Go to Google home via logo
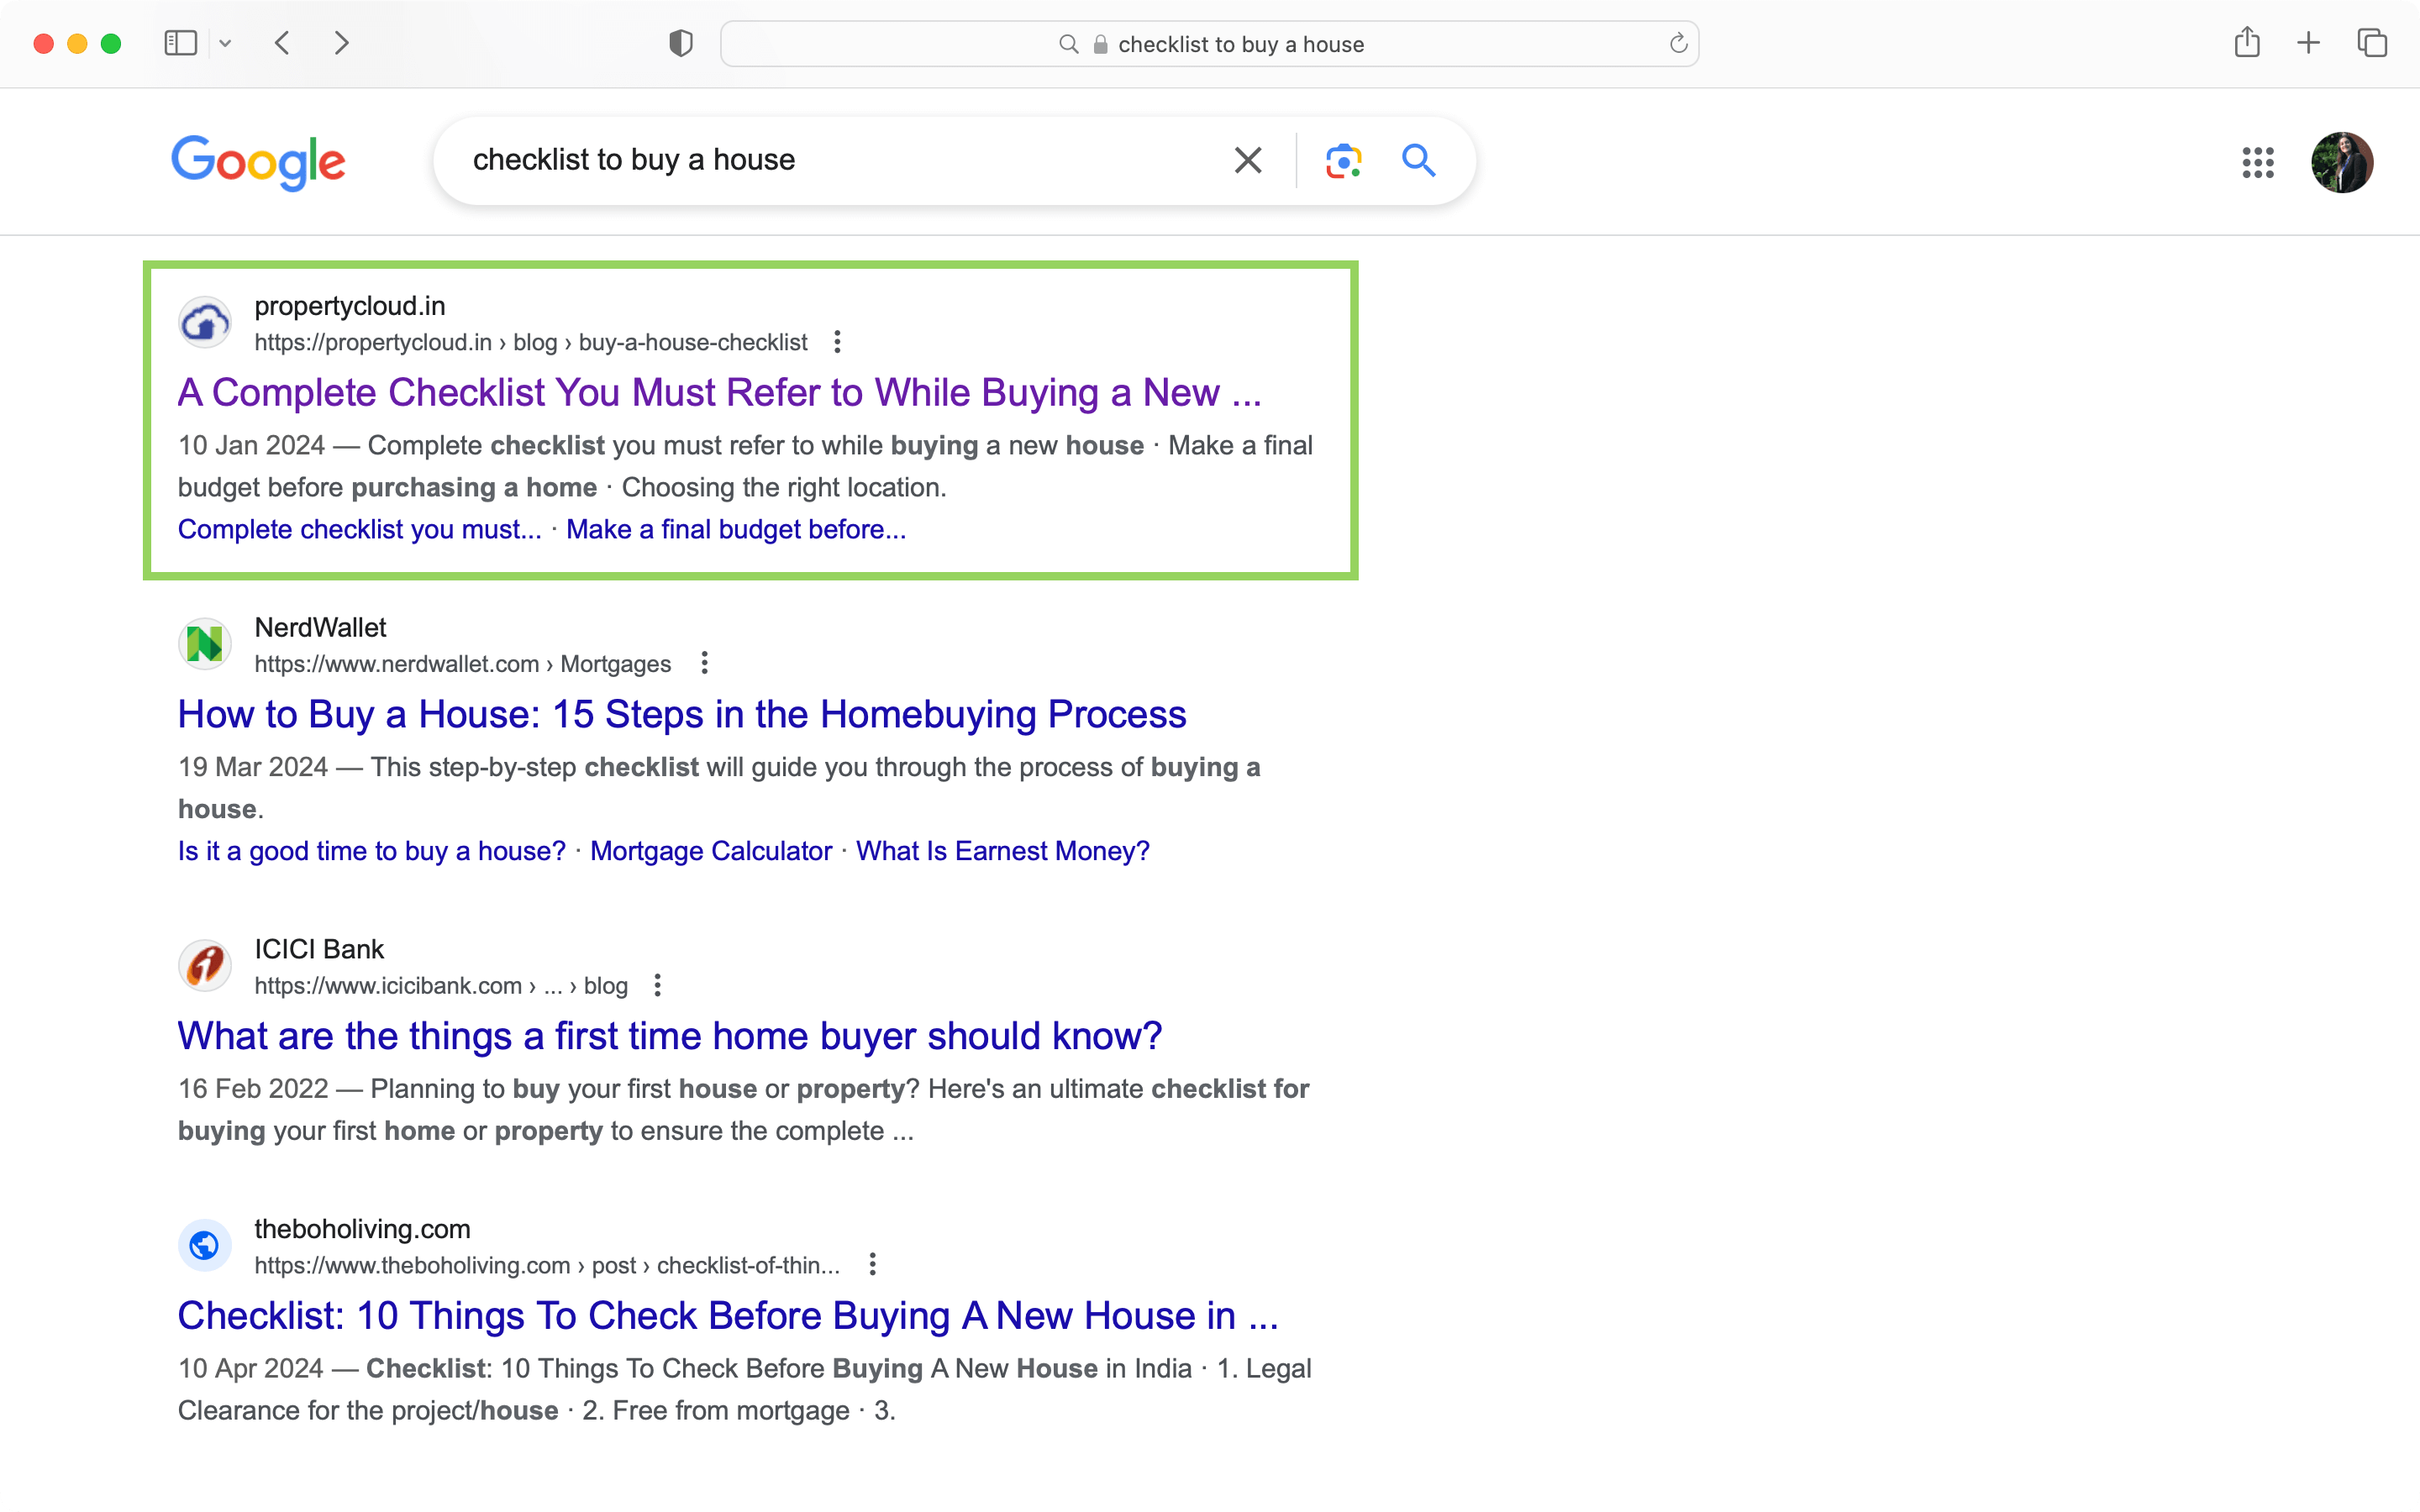This screenshot has width=2420, height=1512. (258, 162)
